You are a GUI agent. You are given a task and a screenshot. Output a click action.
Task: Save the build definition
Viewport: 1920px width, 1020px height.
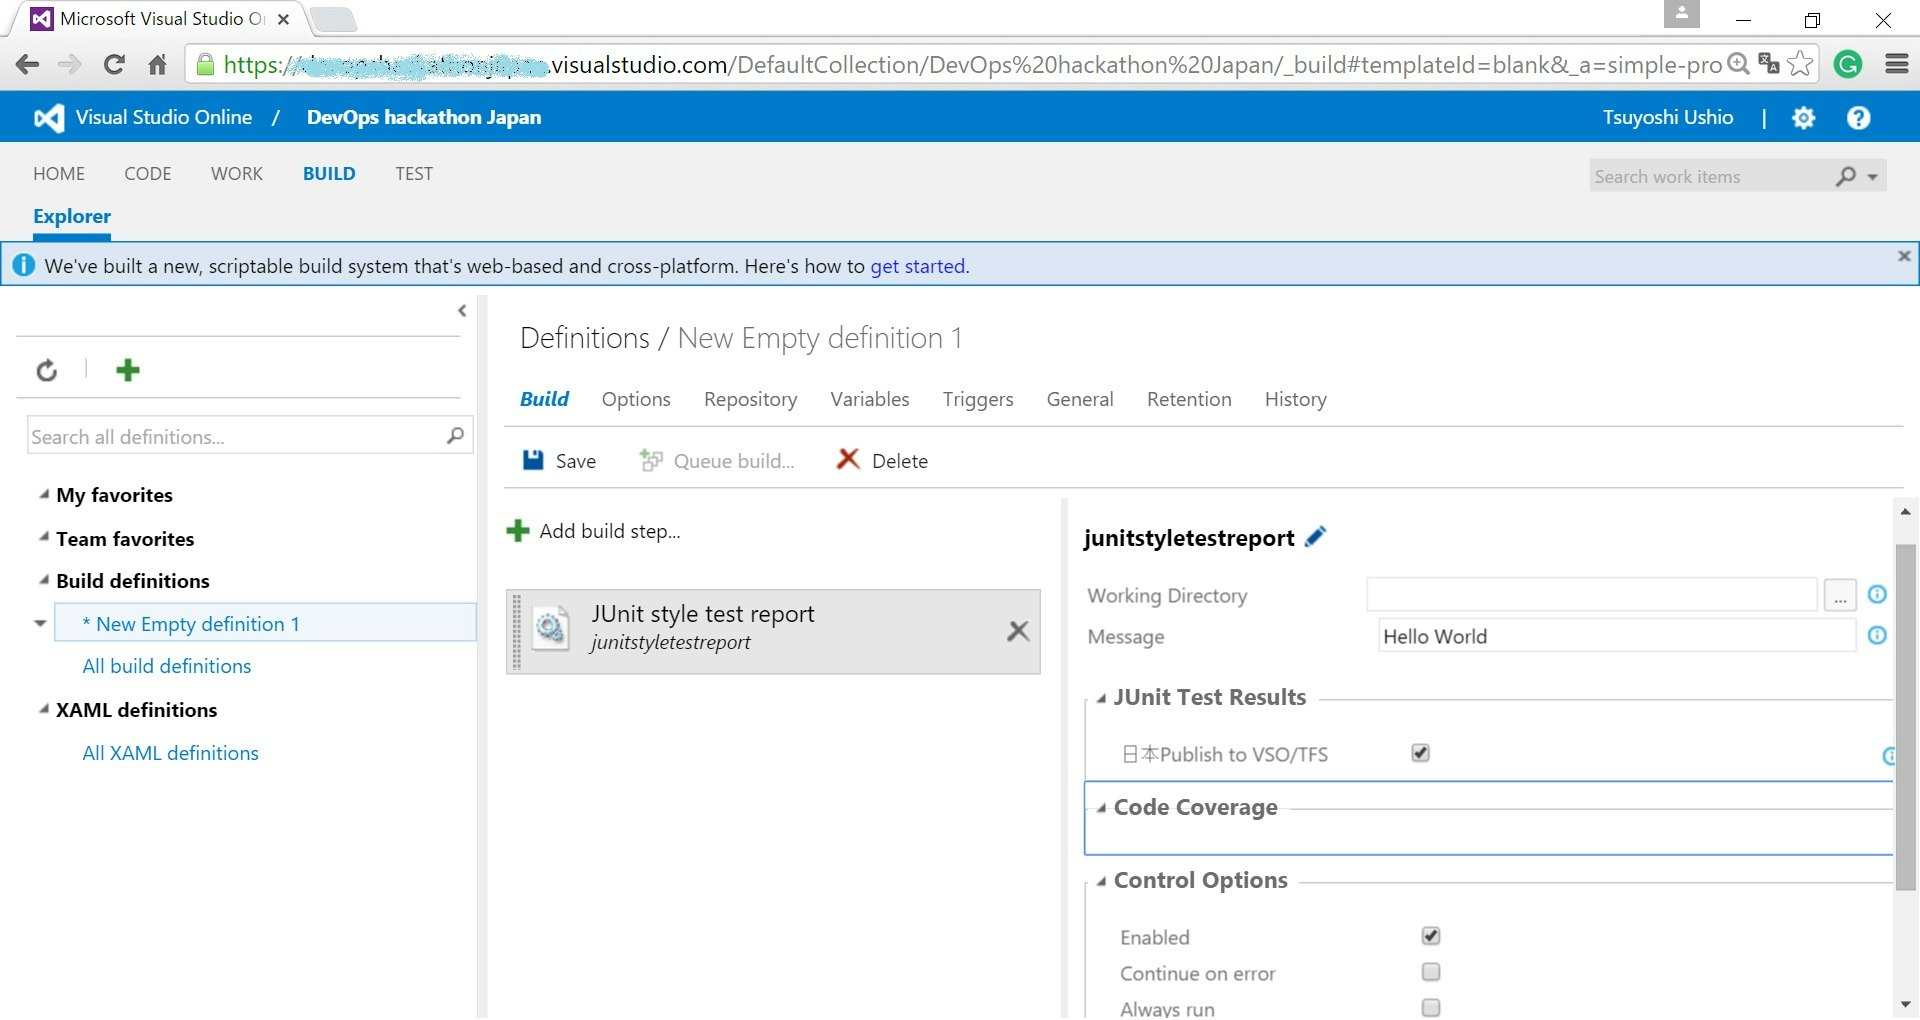(x=559, y=460)
